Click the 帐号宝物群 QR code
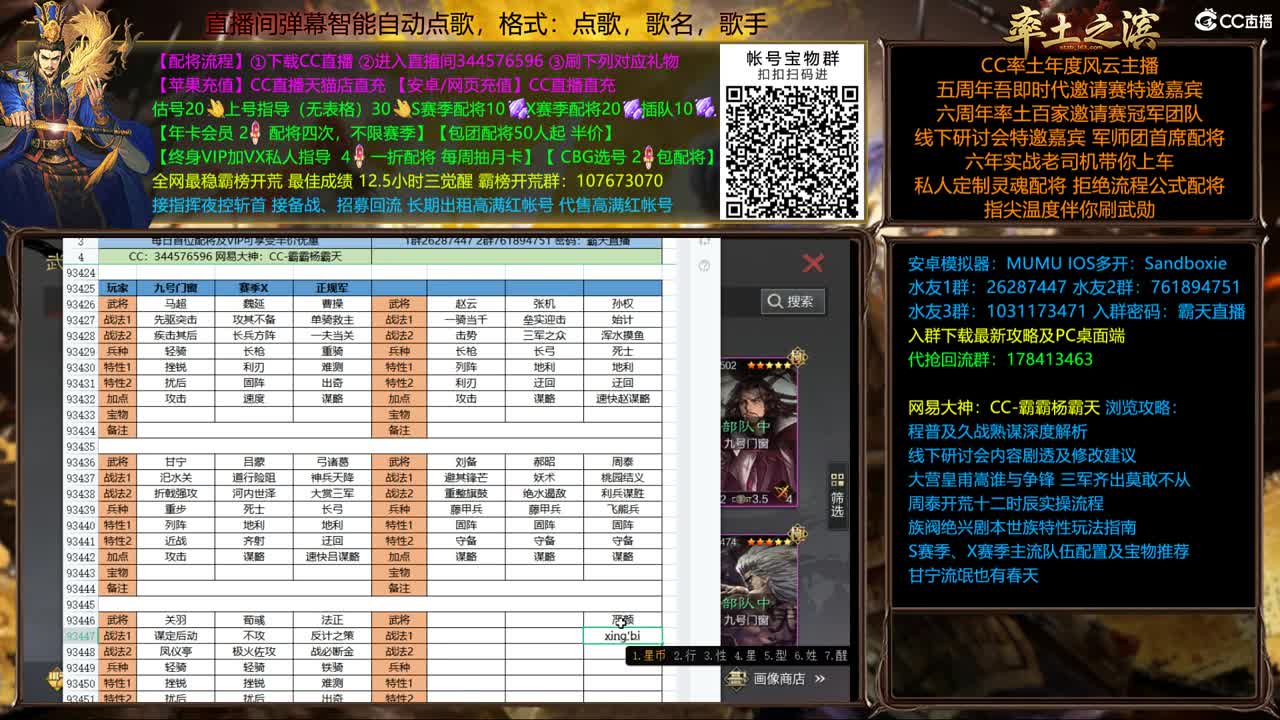 click(x=792, y=151)
